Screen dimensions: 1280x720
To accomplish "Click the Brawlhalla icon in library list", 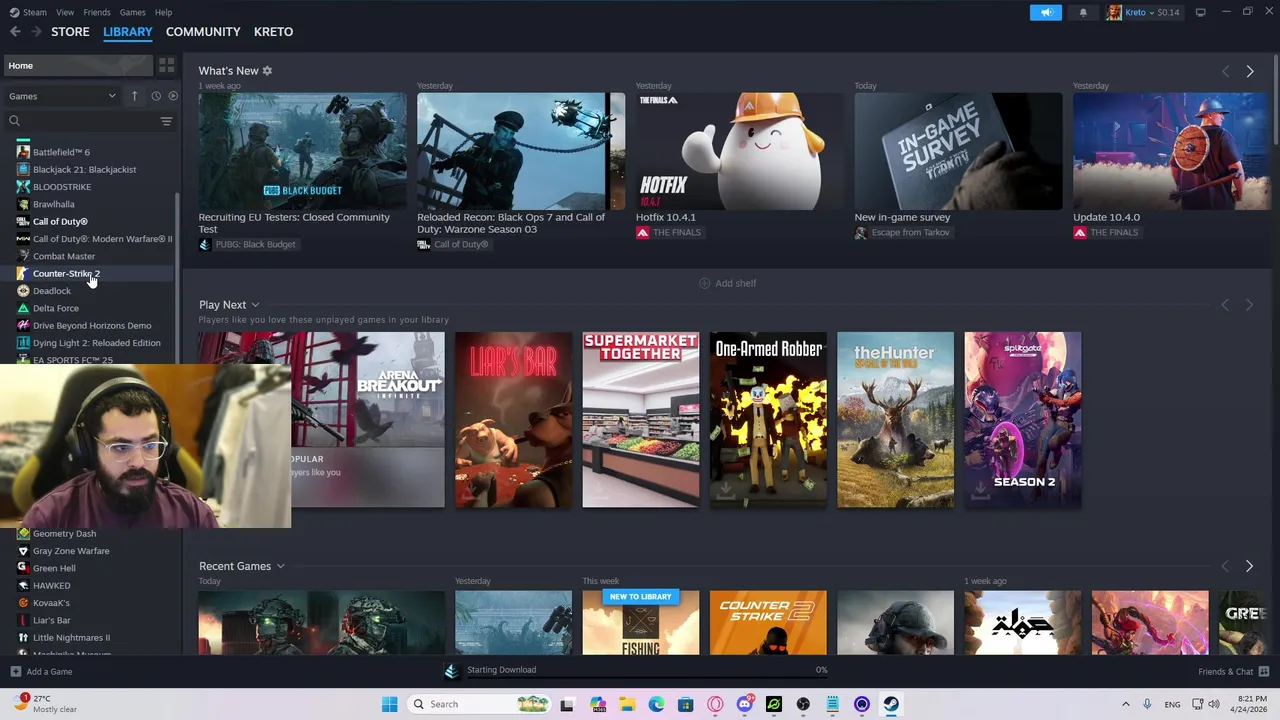I will (x=23, y=204).
